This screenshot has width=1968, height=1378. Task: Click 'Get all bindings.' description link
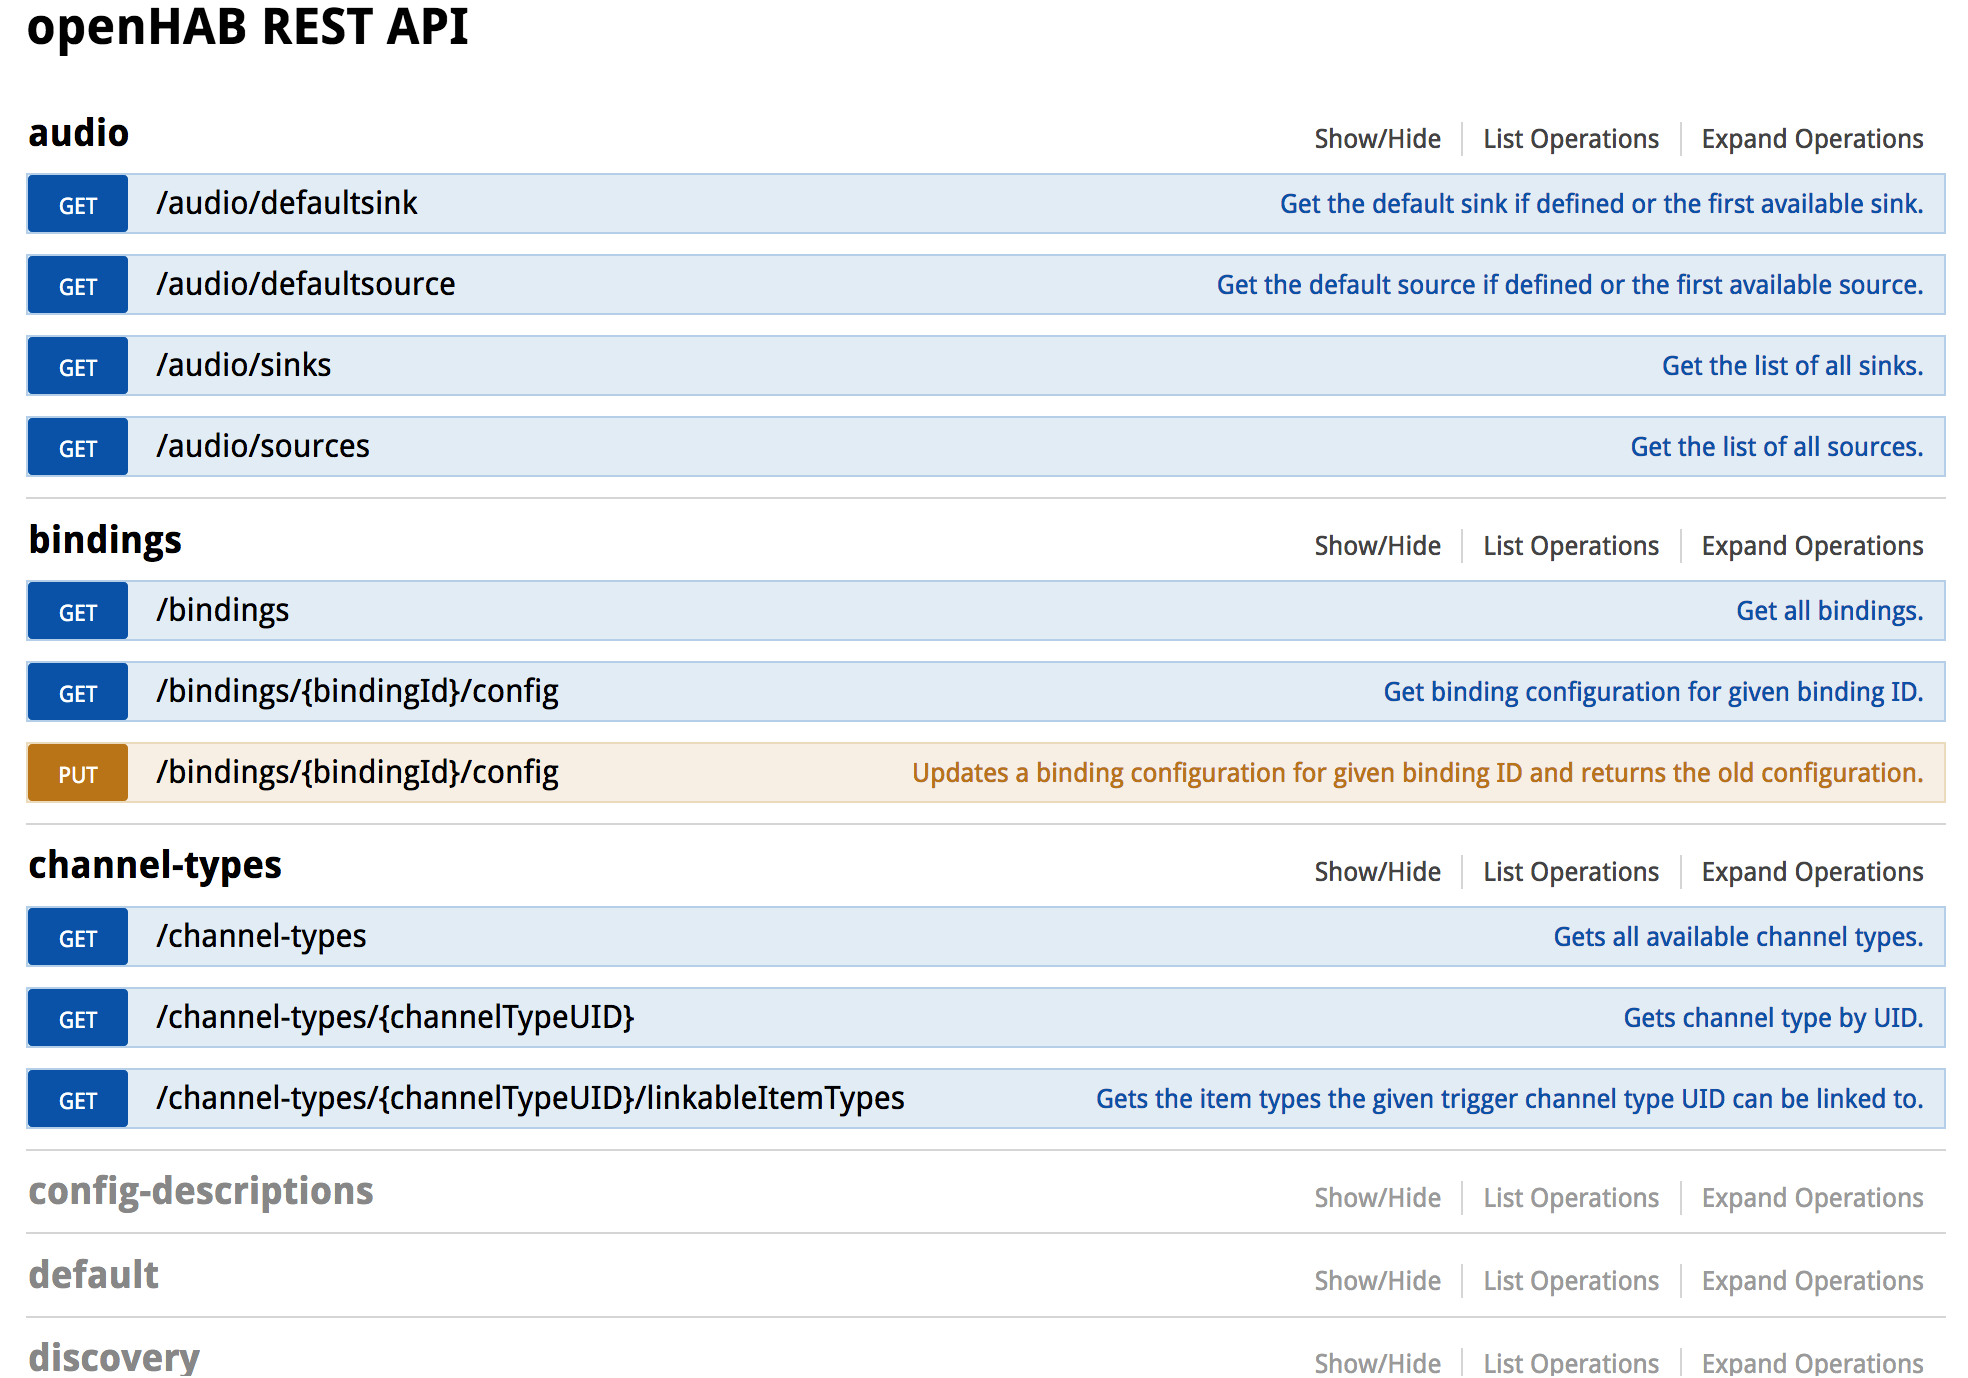[1829, 611]
